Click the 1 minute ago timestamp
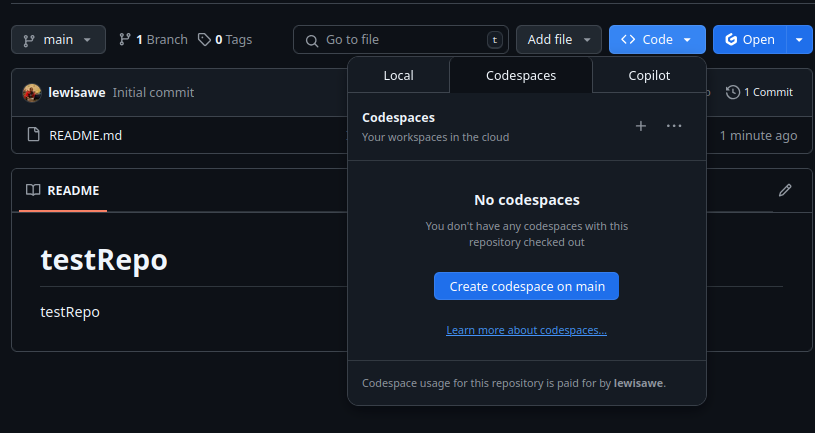This screenshot has height=433, width=815. point(758,136)
